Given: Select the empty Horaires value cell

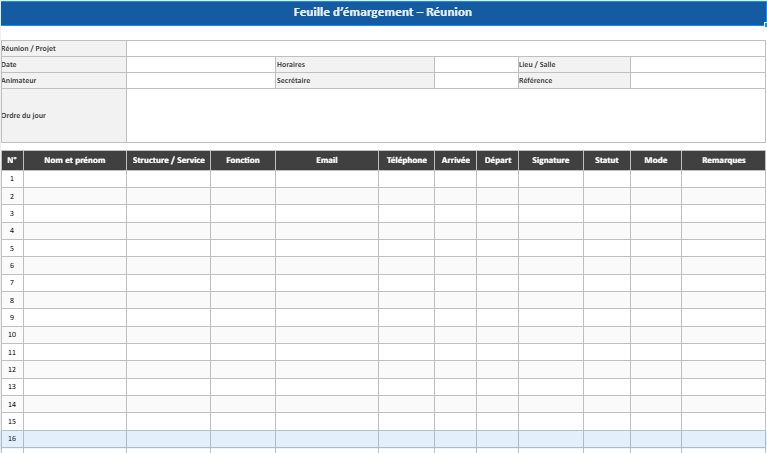Looking at the screenshot, I should (x=475, y=64).
